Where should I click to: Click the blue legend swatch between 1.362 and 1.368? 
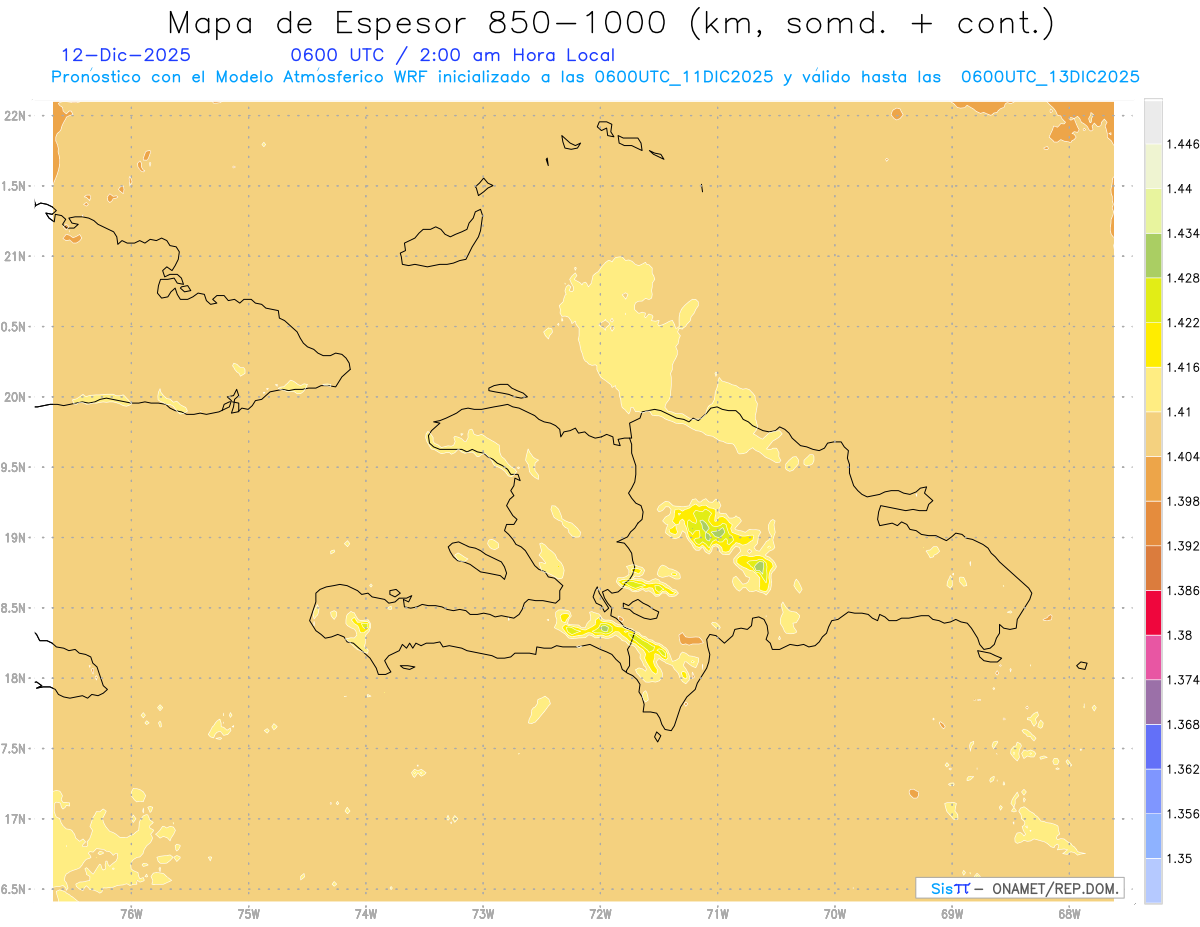coord(1153,746)
